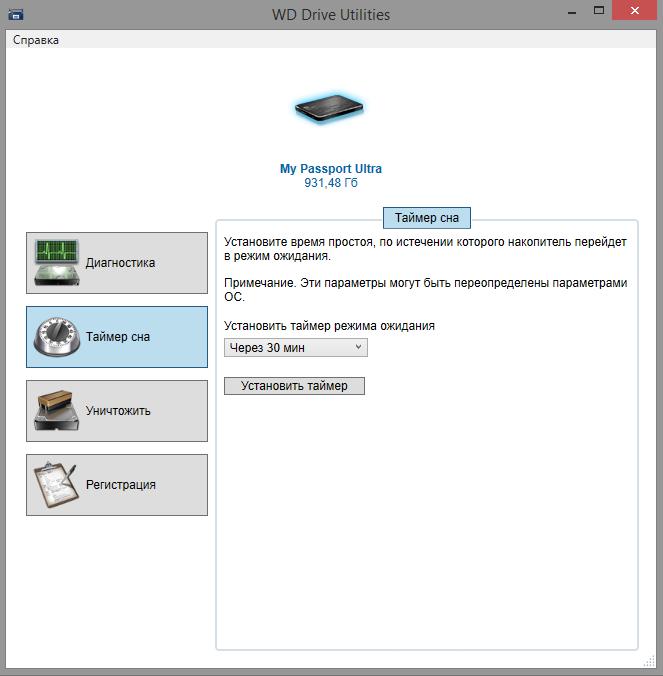Minimize the WD Drive Utilities window
The image size is (663, 676).
(x=572, y=12)
